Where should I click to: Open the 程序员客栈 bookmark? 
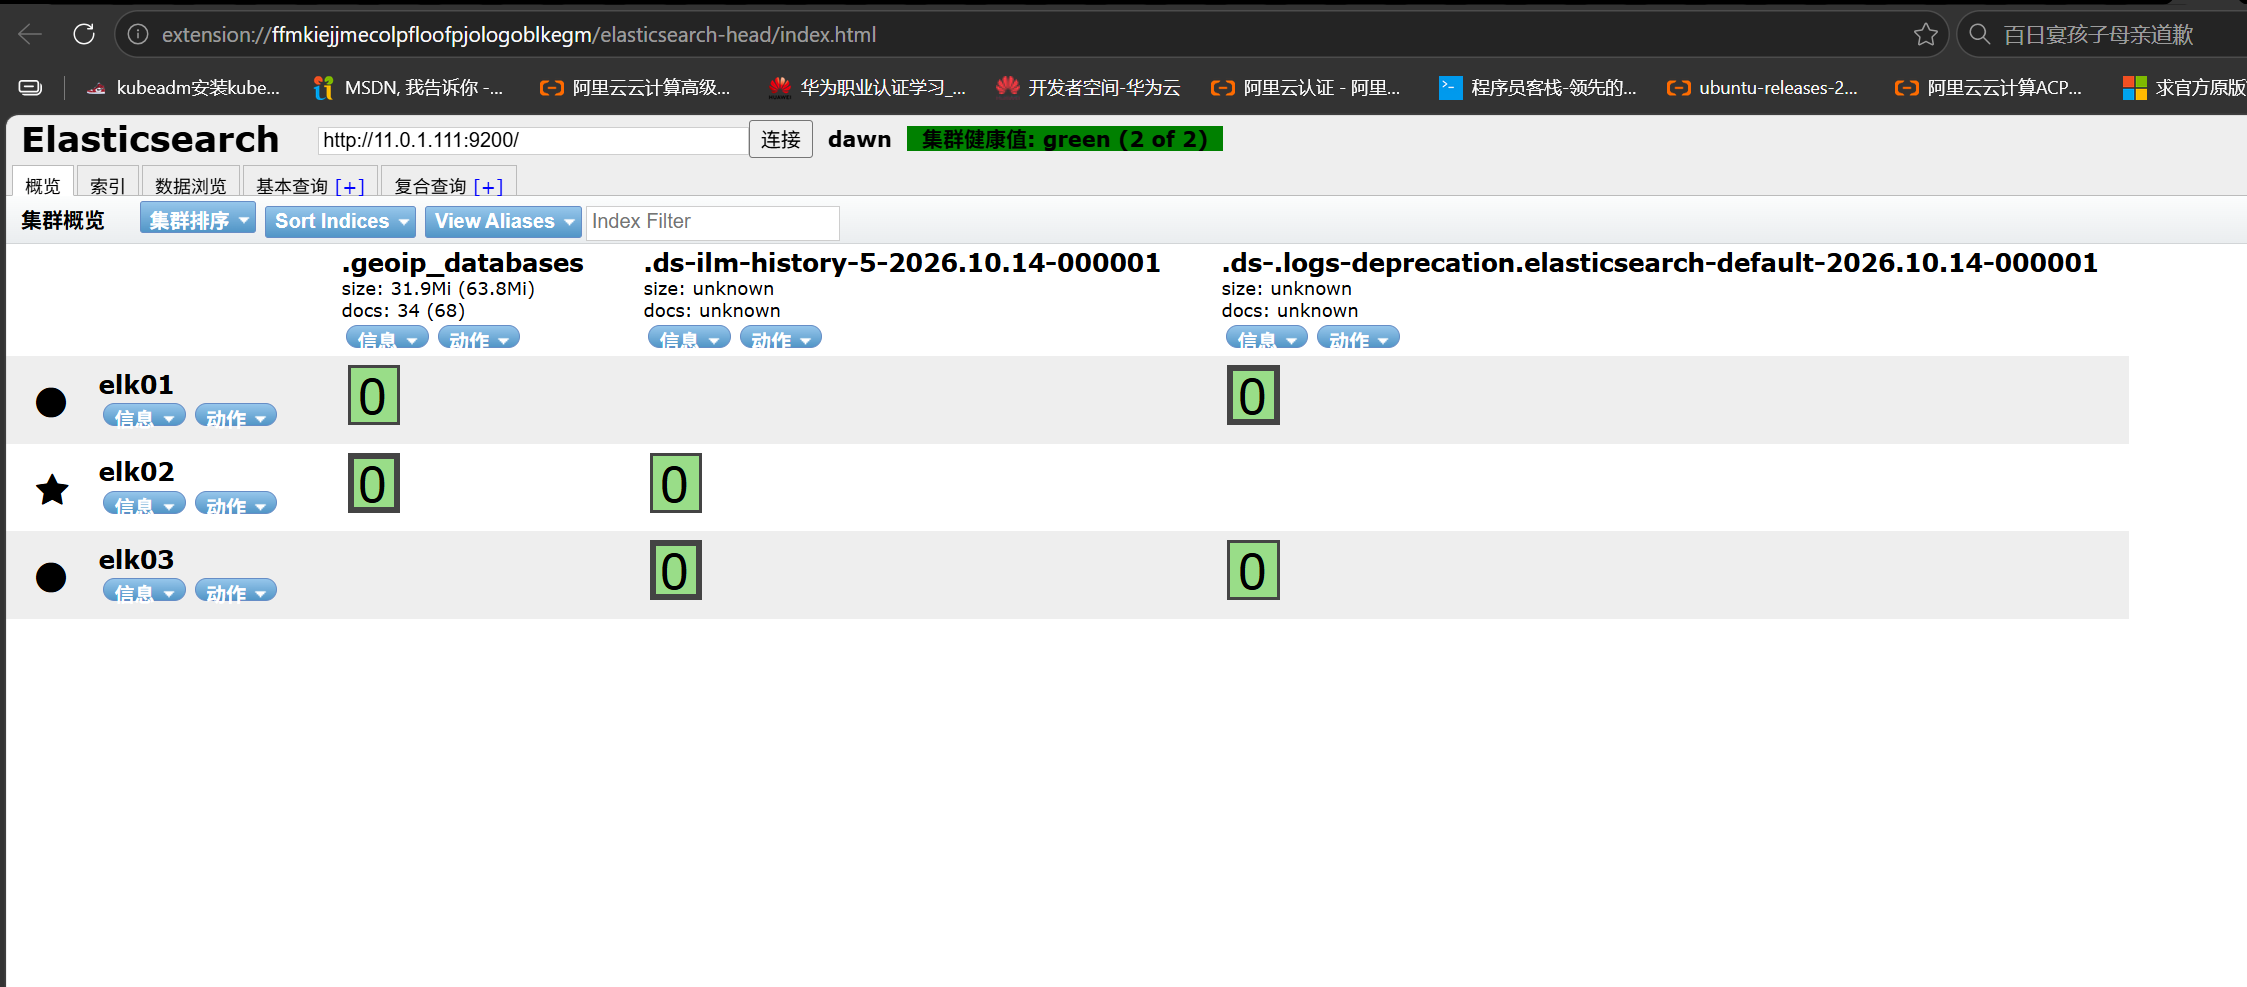(1538, 88)
